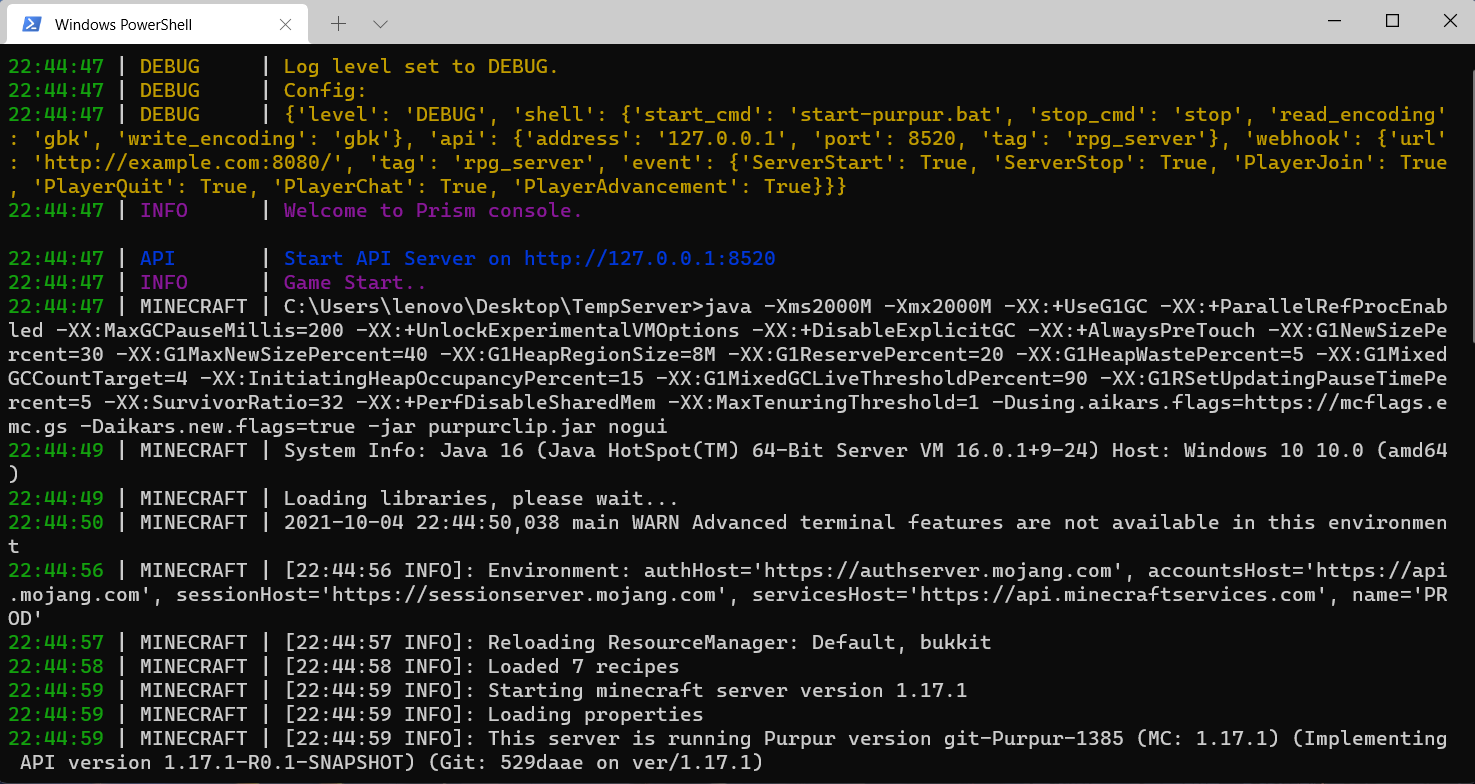Click the 'Welcome to Prism console' message
Image resolution: width=1475 pixels, height=784 pixels.
point(432,210)
